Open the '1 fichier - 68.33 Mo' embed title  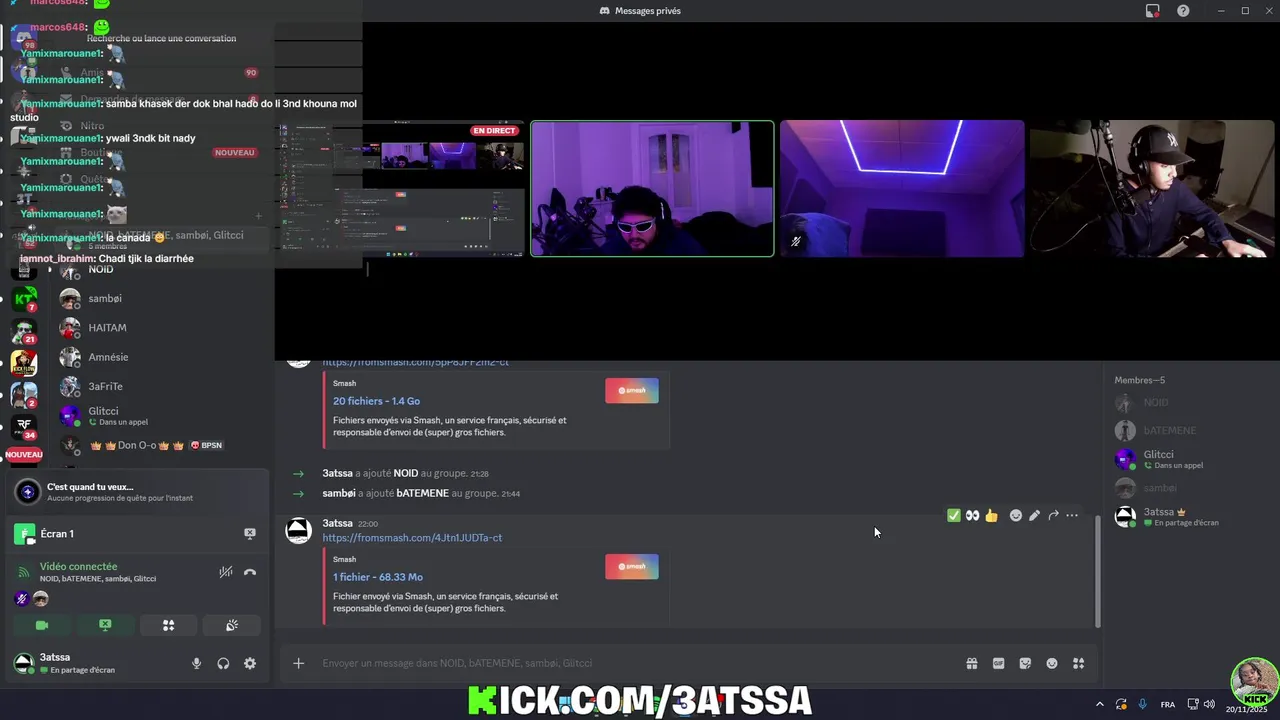pyautogui.click(x=378, y=577)
